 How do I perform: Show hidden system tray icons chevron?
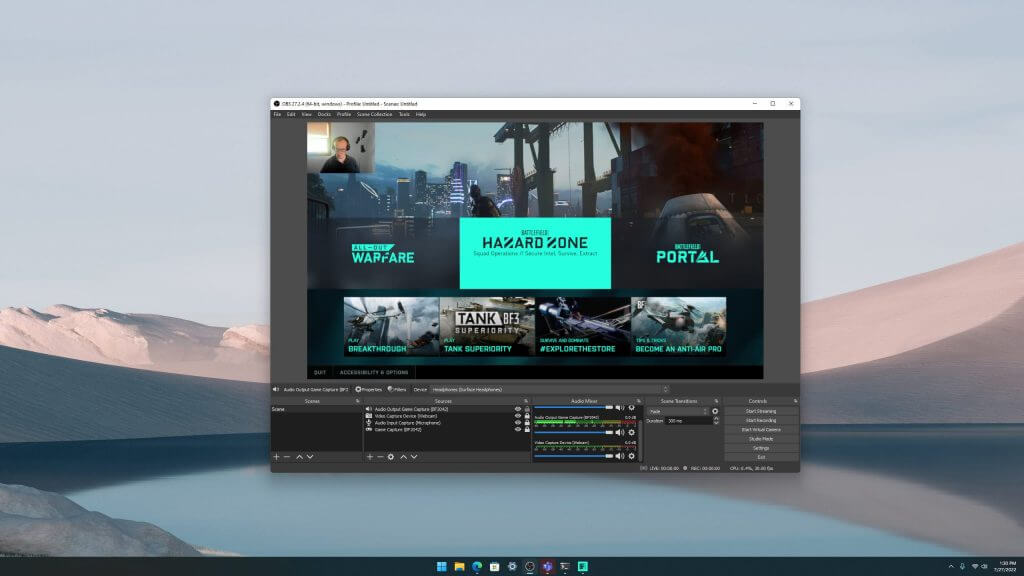(951, 566)
